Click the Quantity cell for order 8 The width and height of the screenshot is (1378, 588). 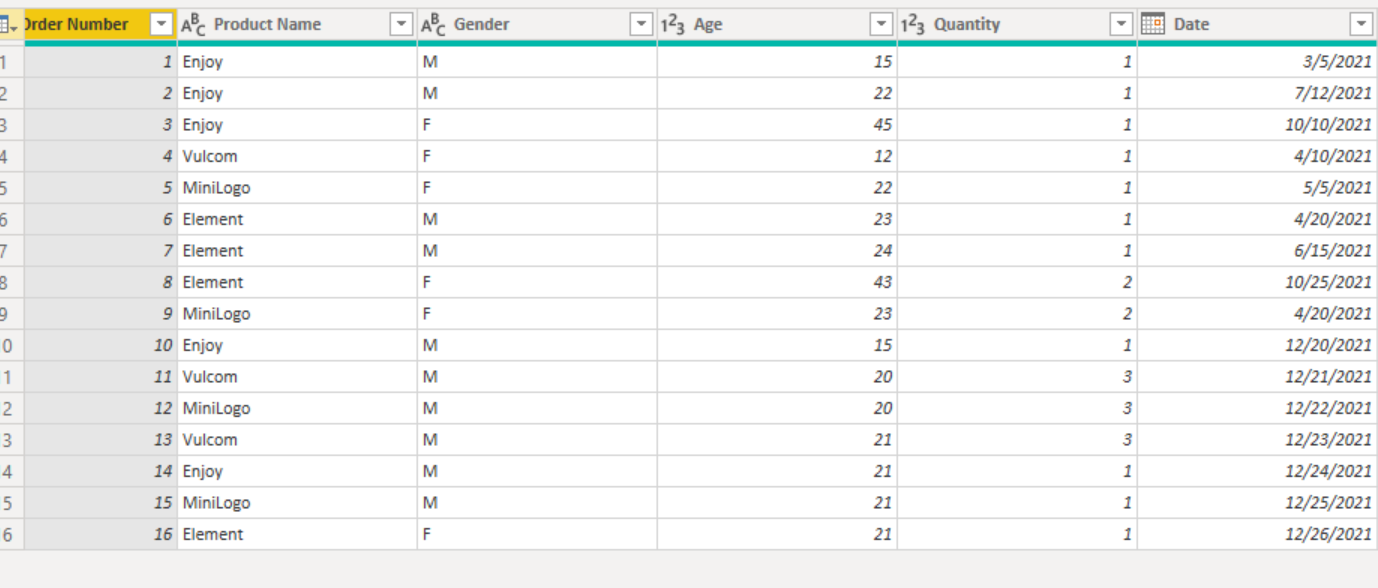tap(1017, 282)
